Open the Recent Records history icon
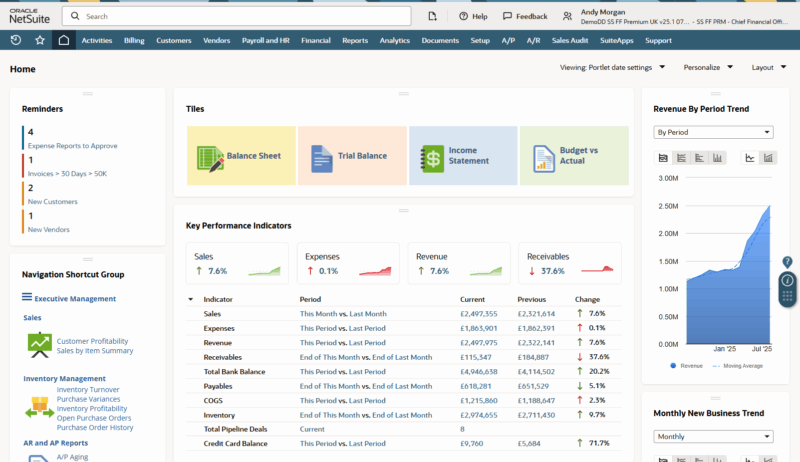800x462 pixels. (x=16, y=40)
